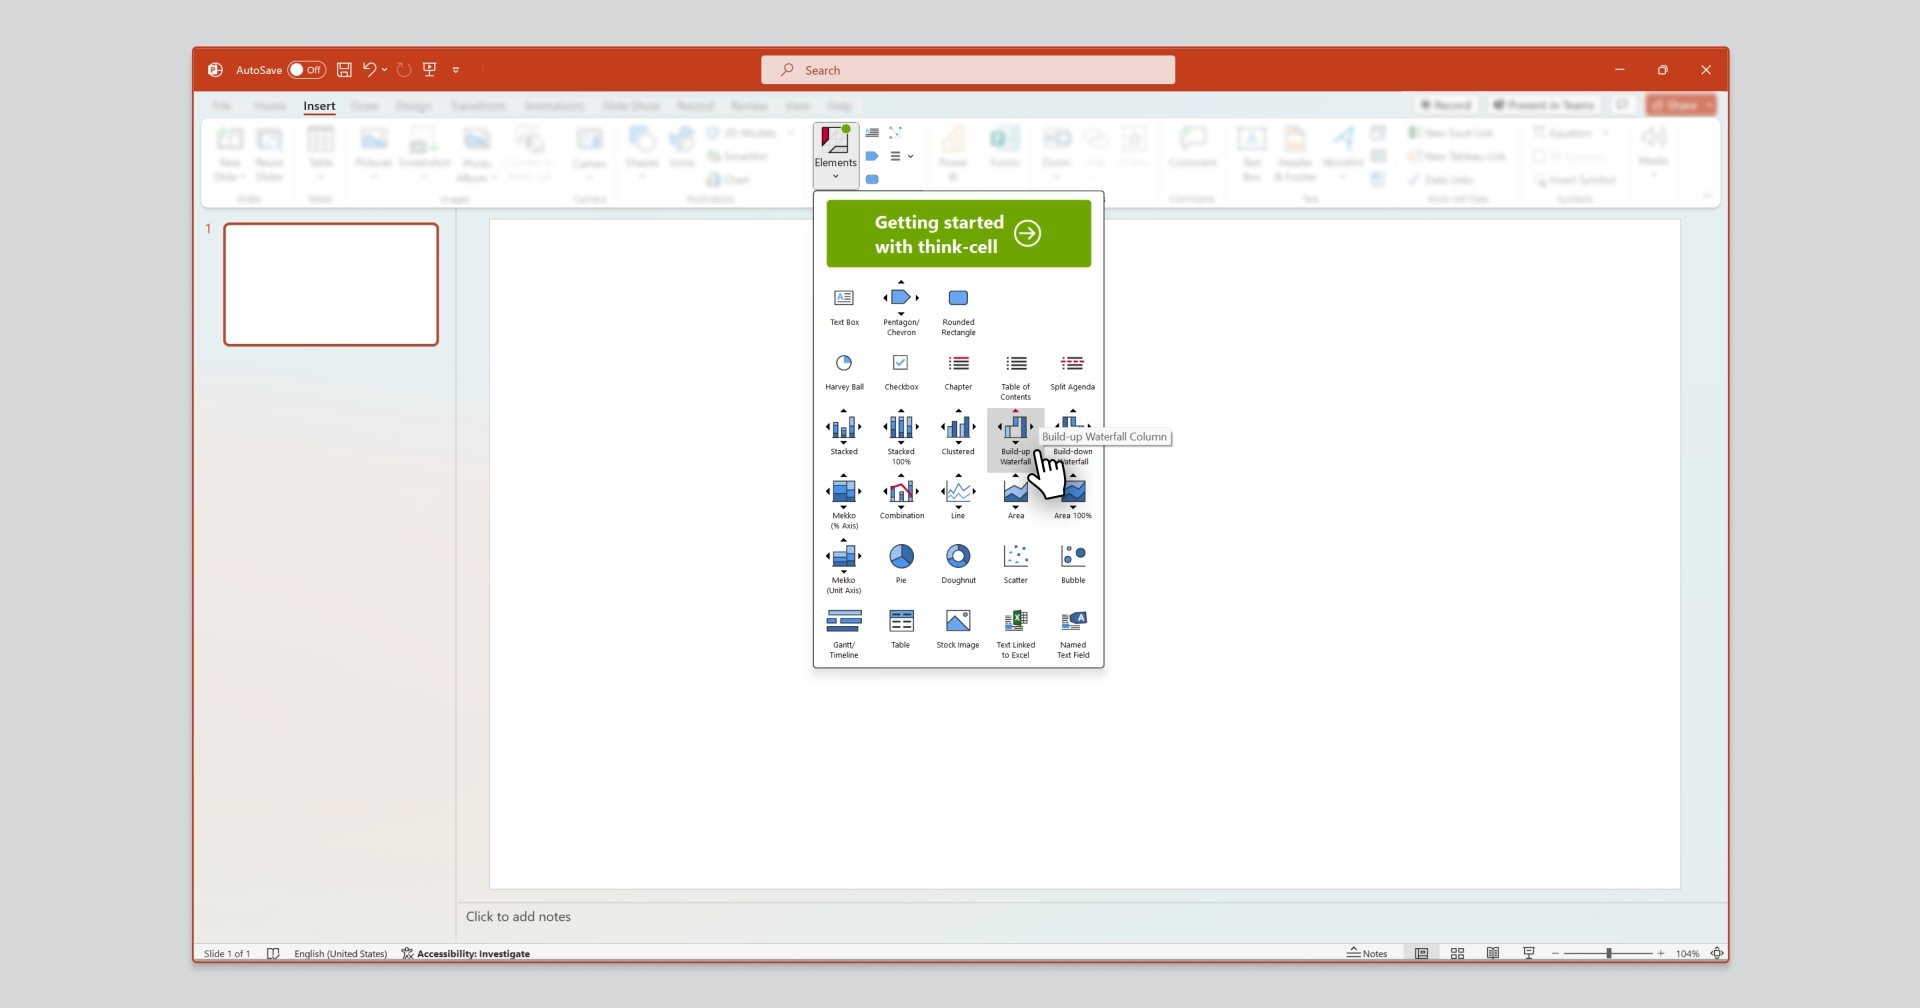This screenshot has height=1008, width=1920.
Task: Click Accessibility: Investigate in status bar
Action: 465,953
